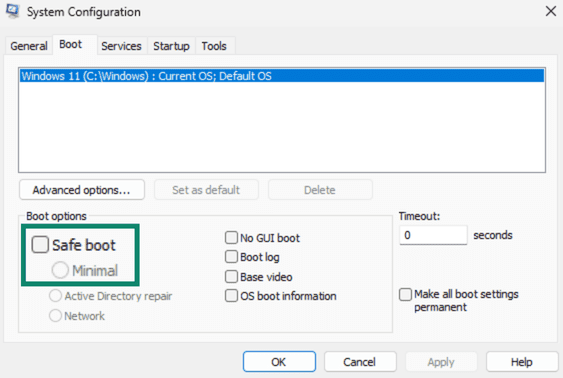
Task: Open Advanced options dialog
Action: (82, 190)
